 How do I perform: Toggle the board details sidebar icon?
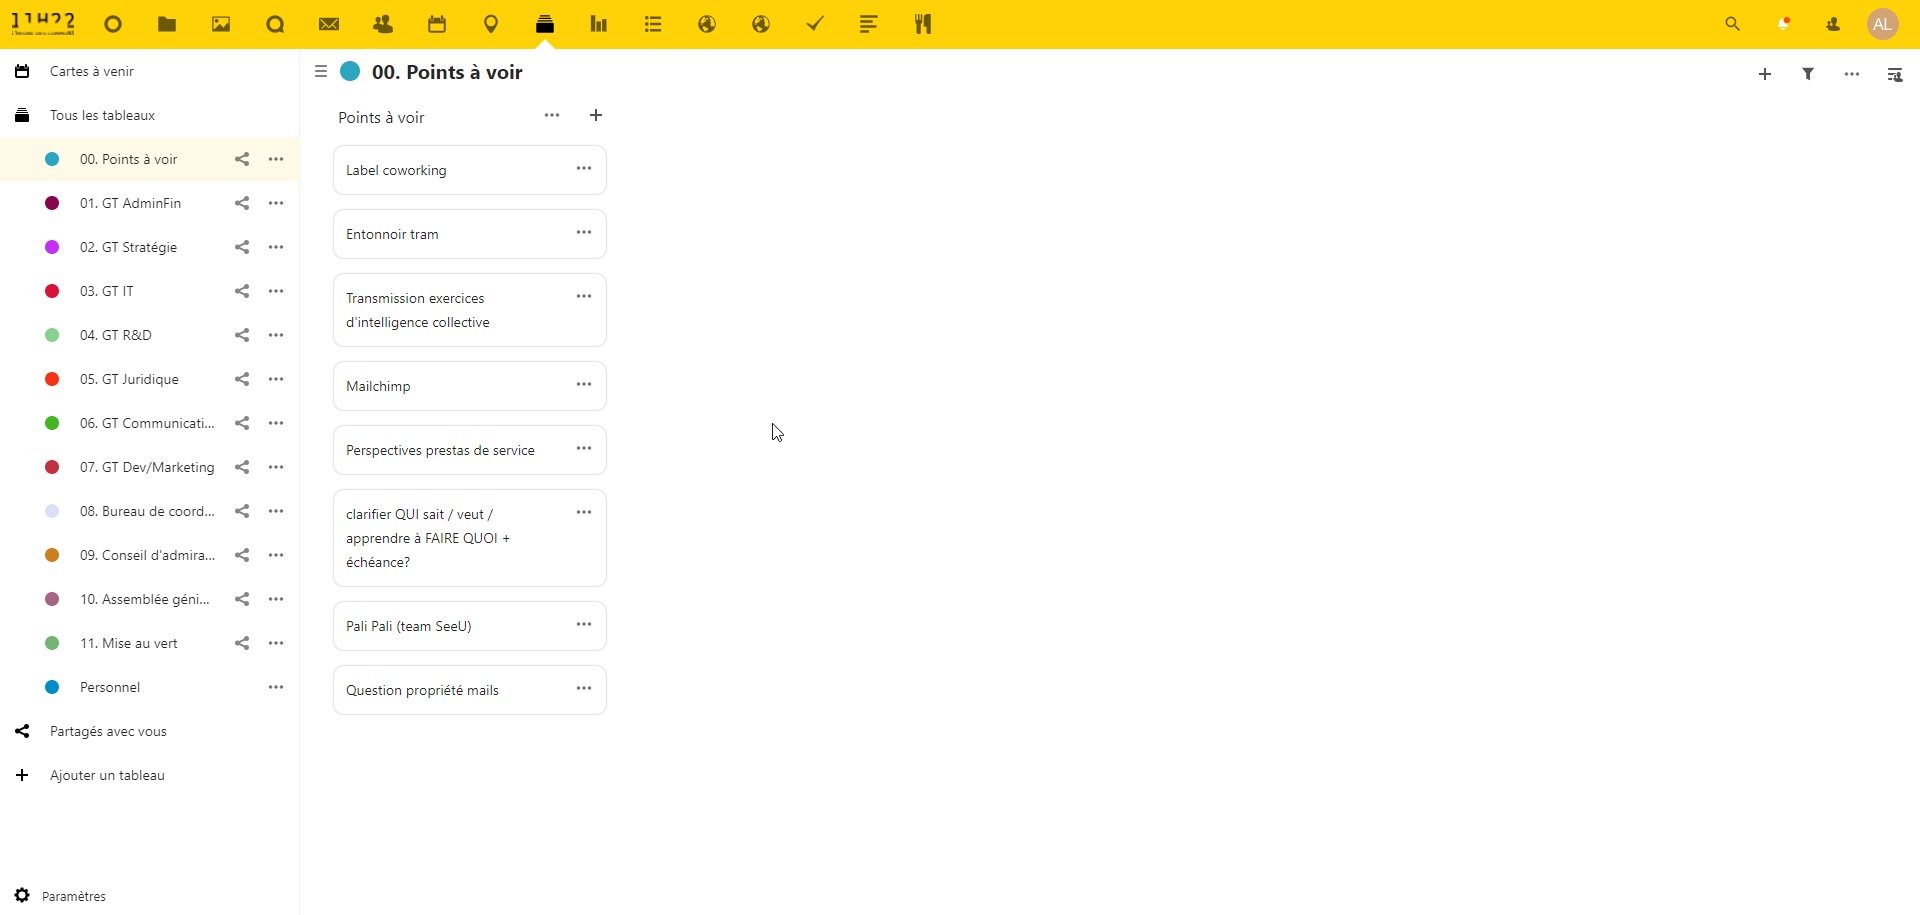tap(1895, 74)
